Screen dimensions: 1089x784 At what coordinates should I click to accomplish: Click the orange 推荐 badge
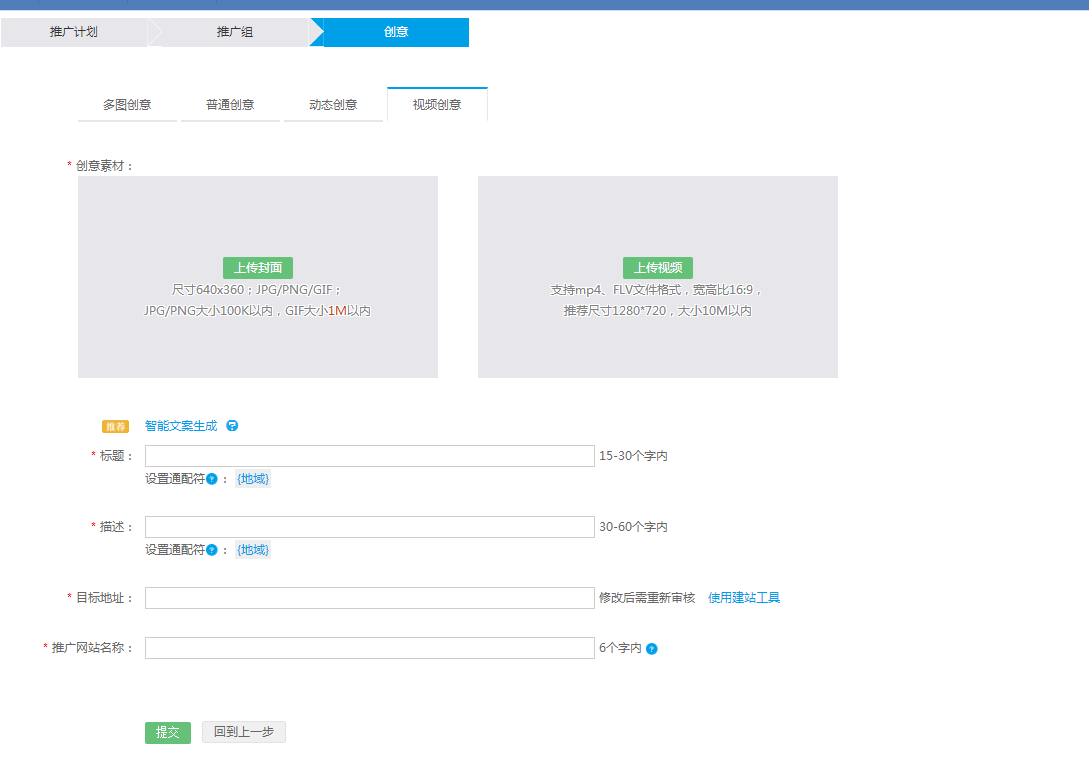pos(114,425)
